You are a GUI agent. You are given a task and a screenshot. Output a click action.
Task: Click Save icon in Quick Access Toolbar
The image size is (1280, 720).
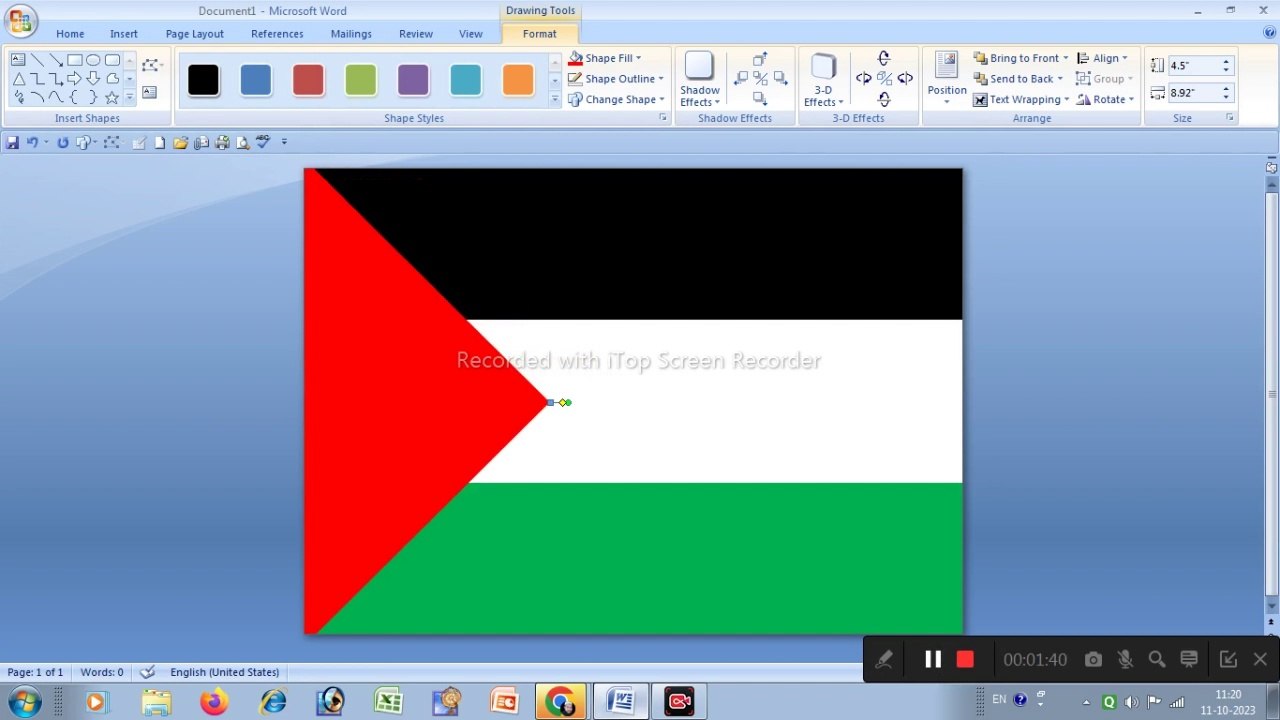(x=12, y=142)
